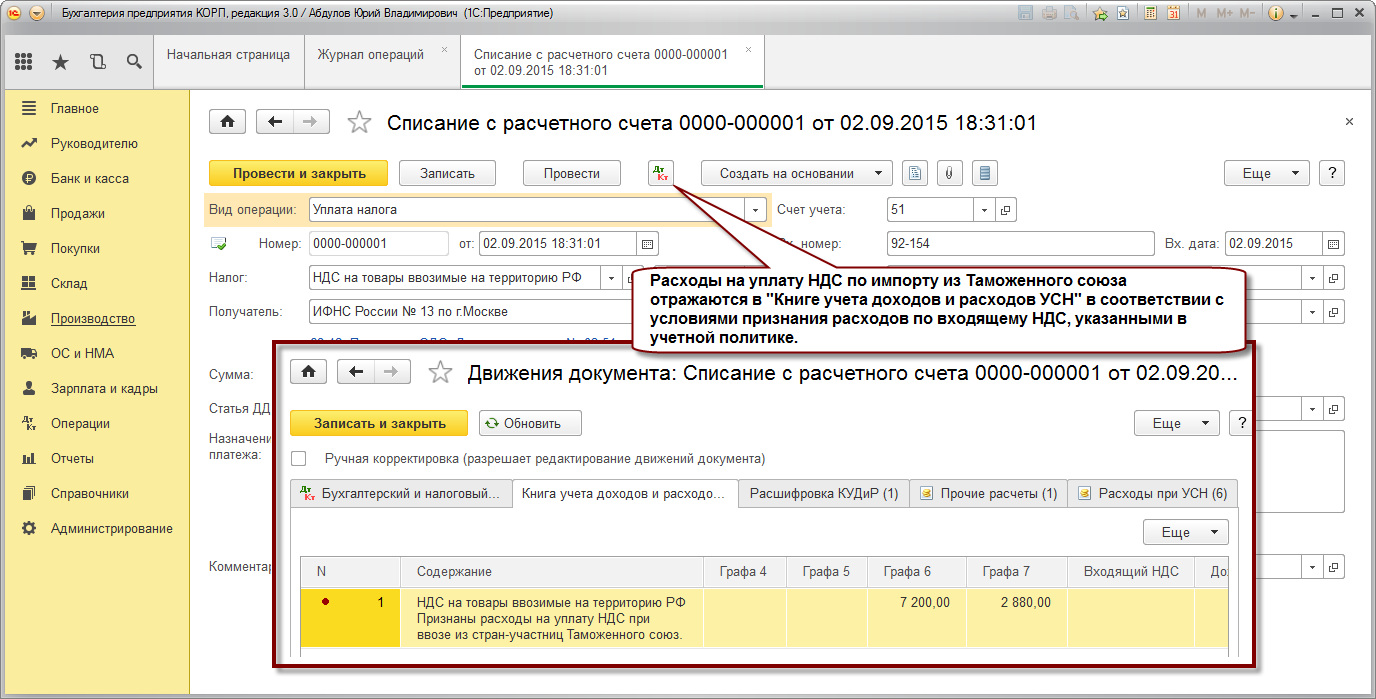Image resolution: width=1376 pixels, height=699 pixels.
Task: Open the Расходы при УСН (6) tab
Action: [x=1153, y=493]
